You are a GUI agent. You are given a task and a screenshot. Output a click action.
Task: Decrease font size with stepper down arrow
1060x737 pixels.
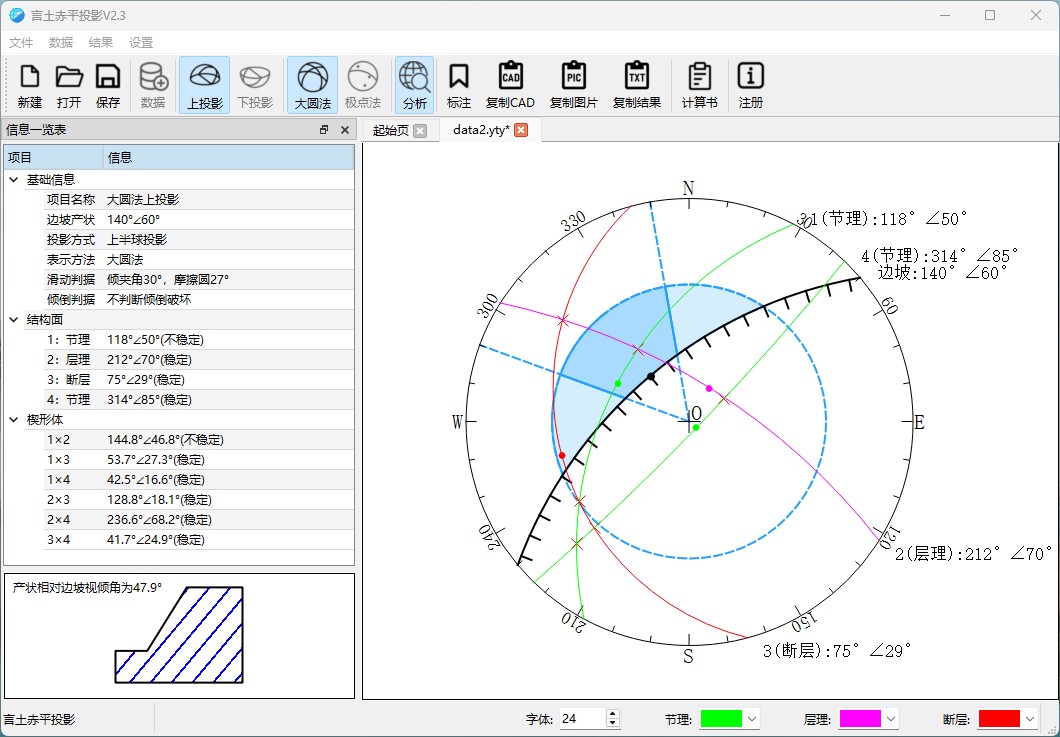[612, 723]
